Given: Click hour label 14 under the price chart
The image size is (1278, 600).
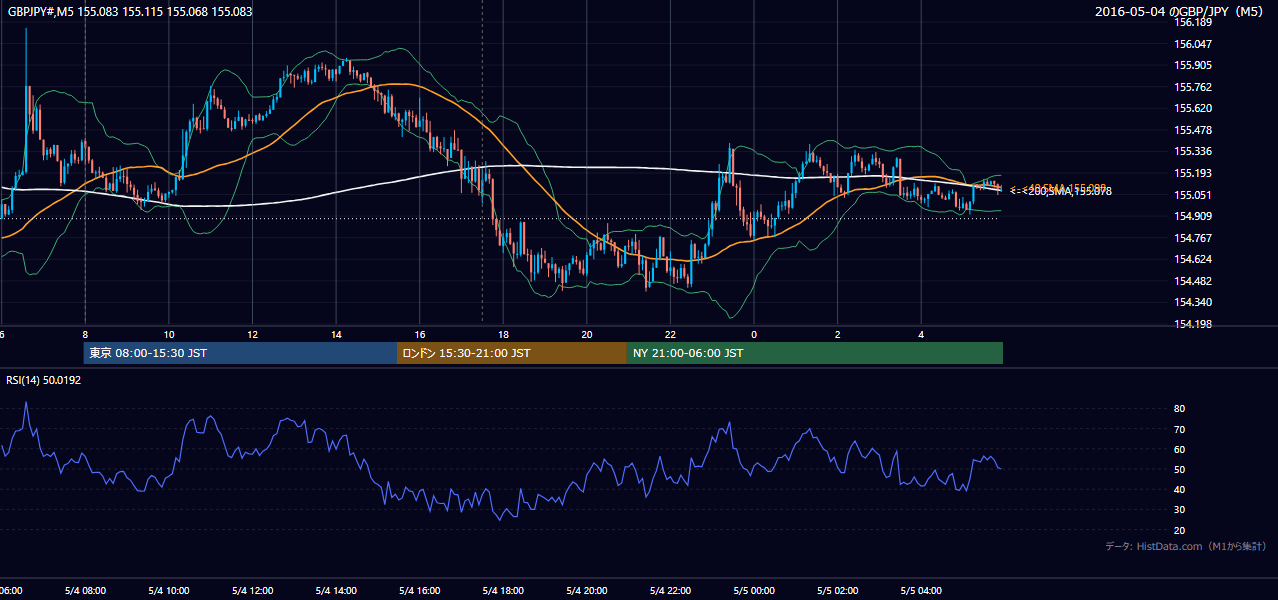Looking at the screenshot, I should click(x=336, y=334).
